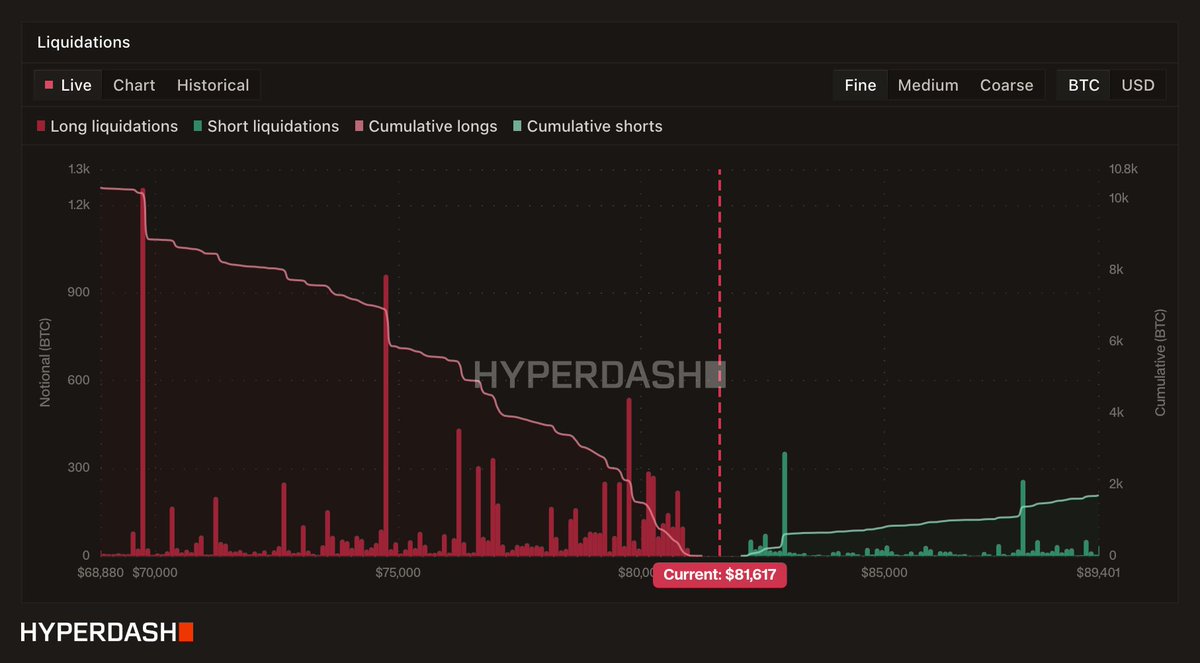
Task: Switch units to BTC
Action: pyautogui.click(x=1083, y=85)
